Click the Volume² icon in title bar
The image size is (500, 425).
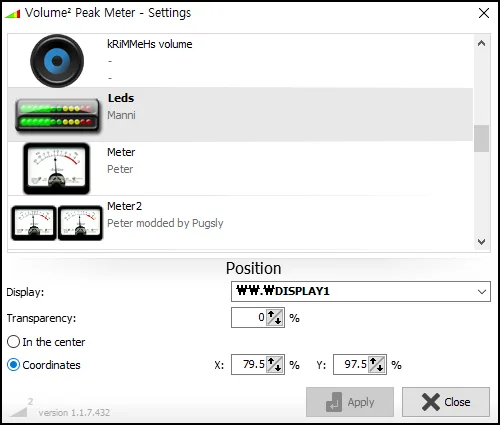[13, 14]
